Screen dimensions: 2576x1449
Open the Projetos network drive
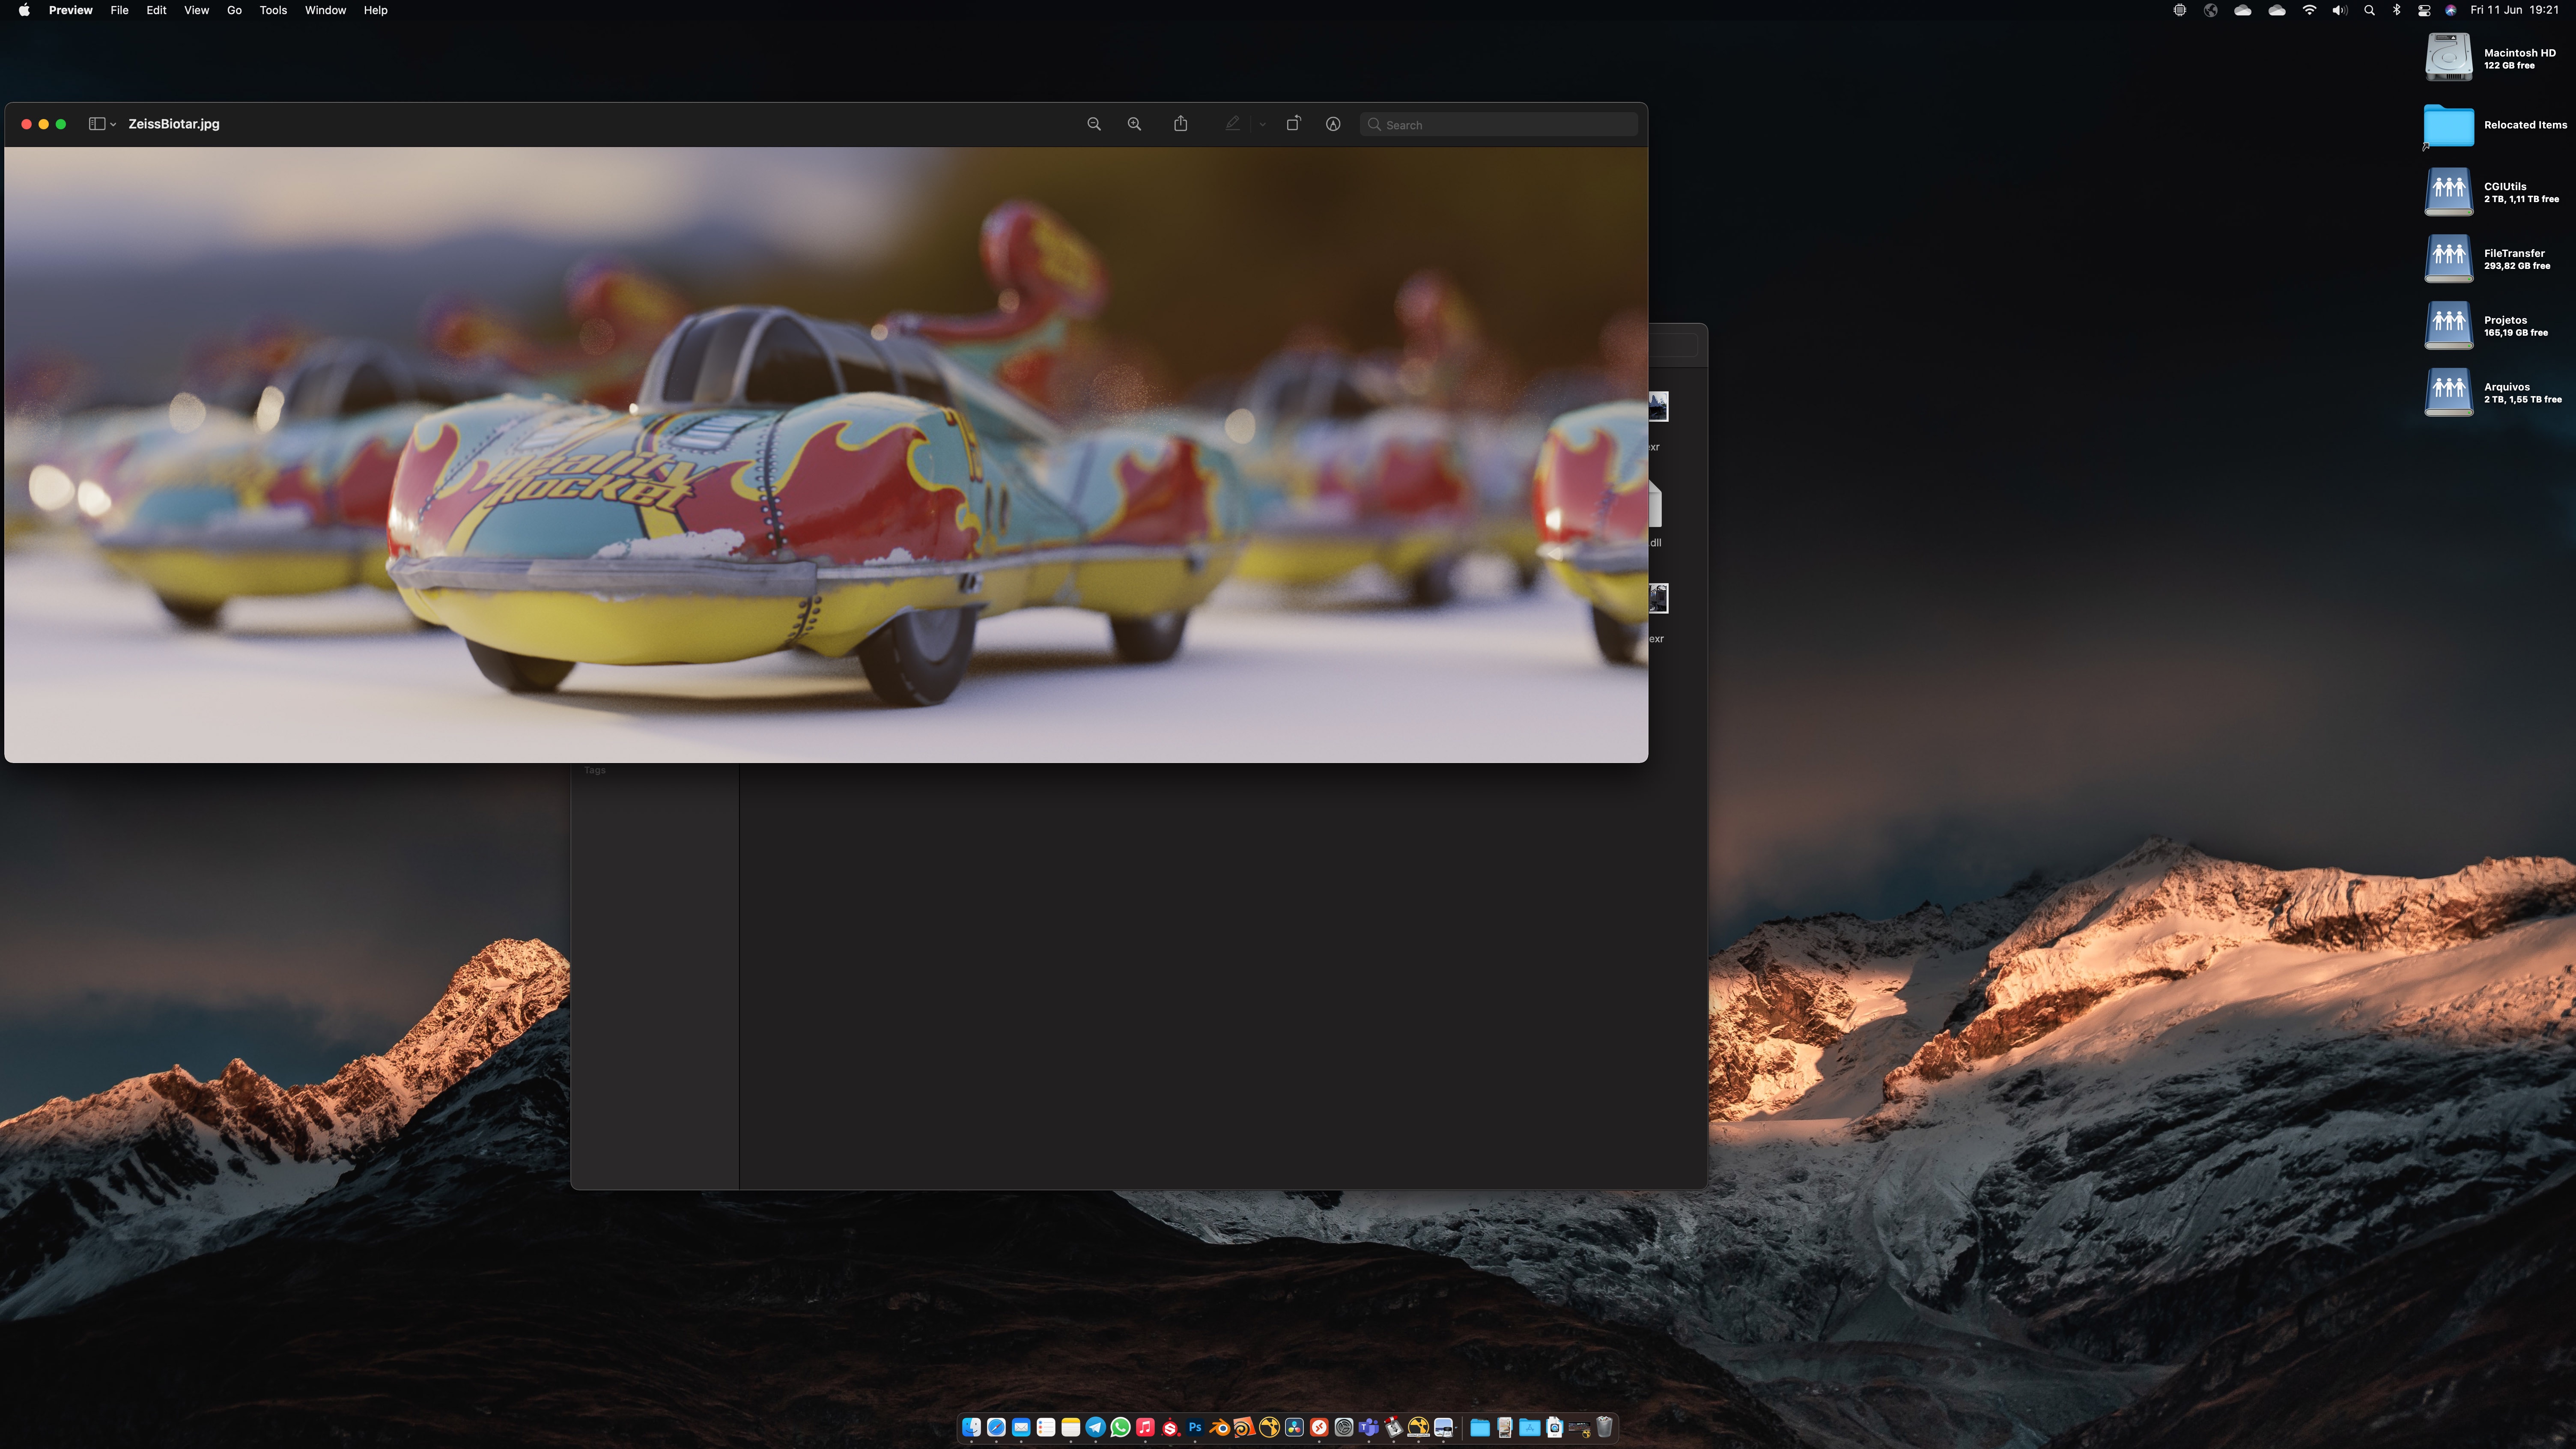(x=2448, y=325)
